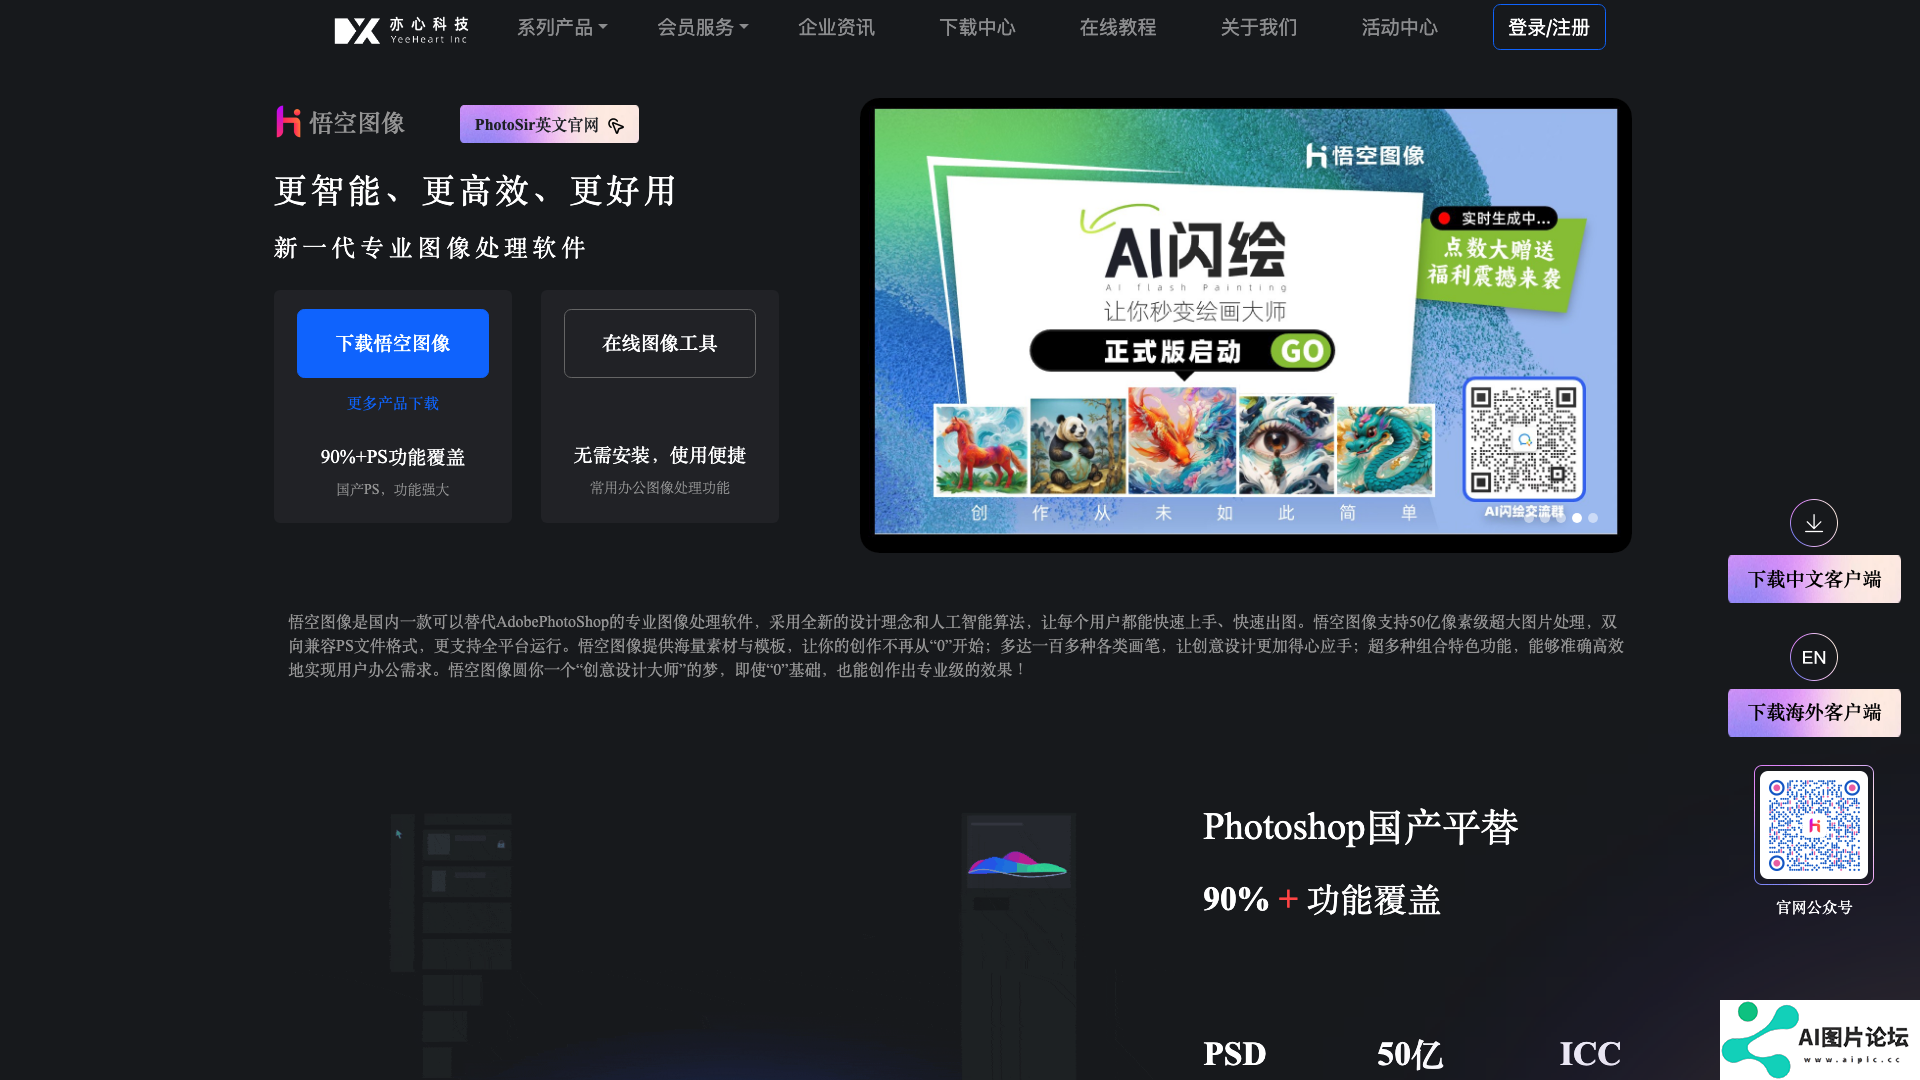Image resolution: width=1920 pixels, height=1080 pixels.
Task: Select the last carousel indicator dot
Action: [1593, 518]
